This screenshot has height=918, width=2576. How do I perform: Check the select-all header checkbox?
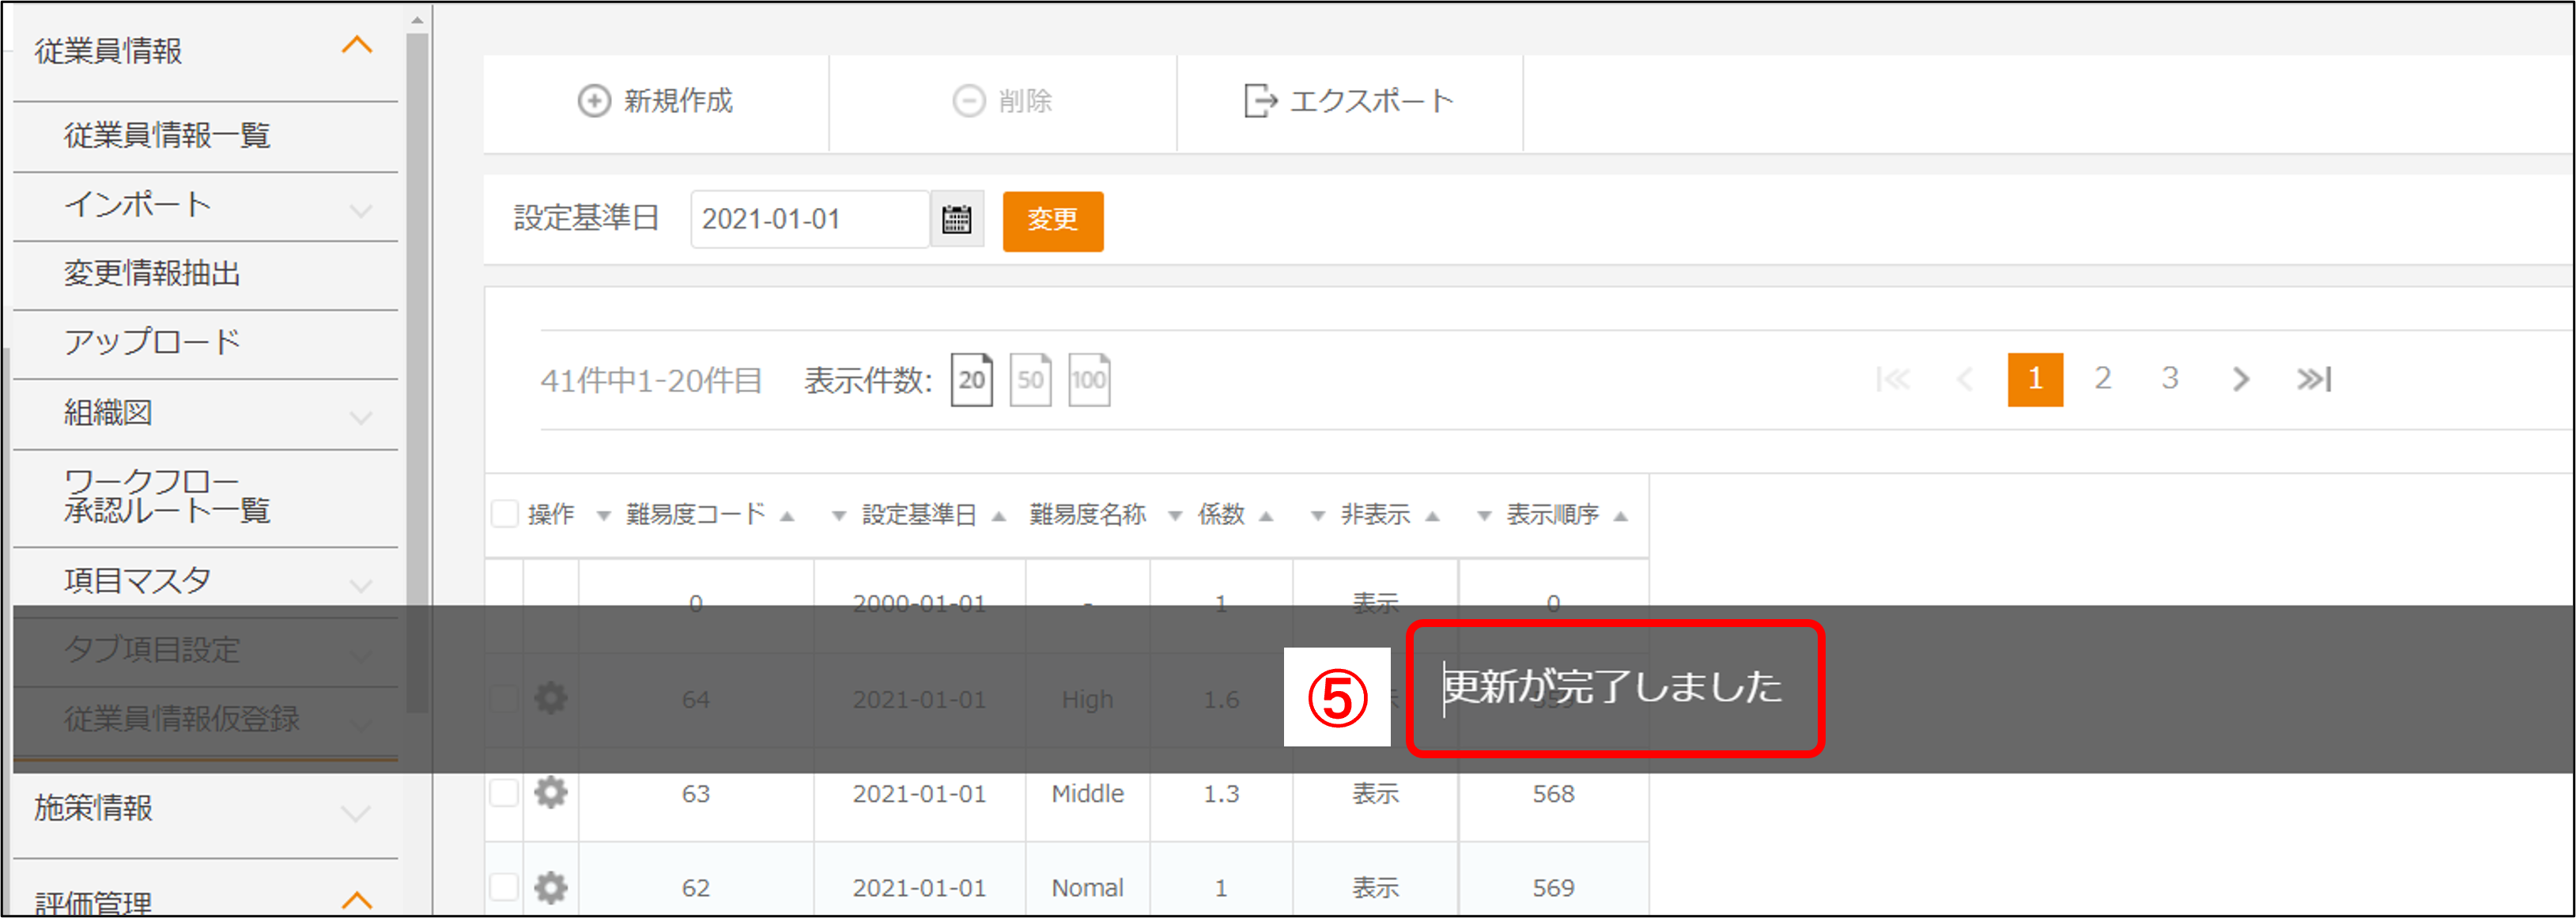tap(505, 514)
